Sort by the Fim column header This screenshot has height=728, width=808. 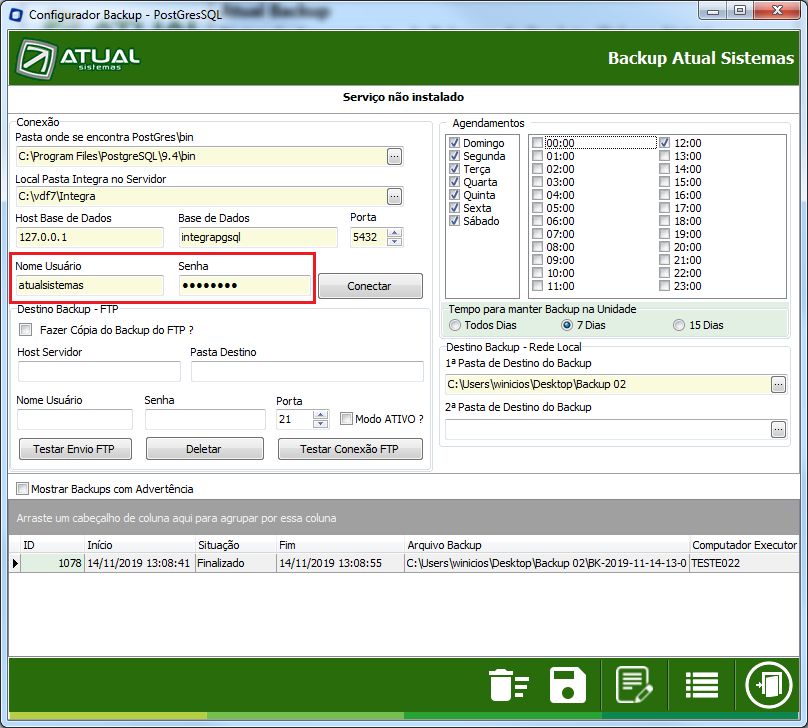point(341,545)
